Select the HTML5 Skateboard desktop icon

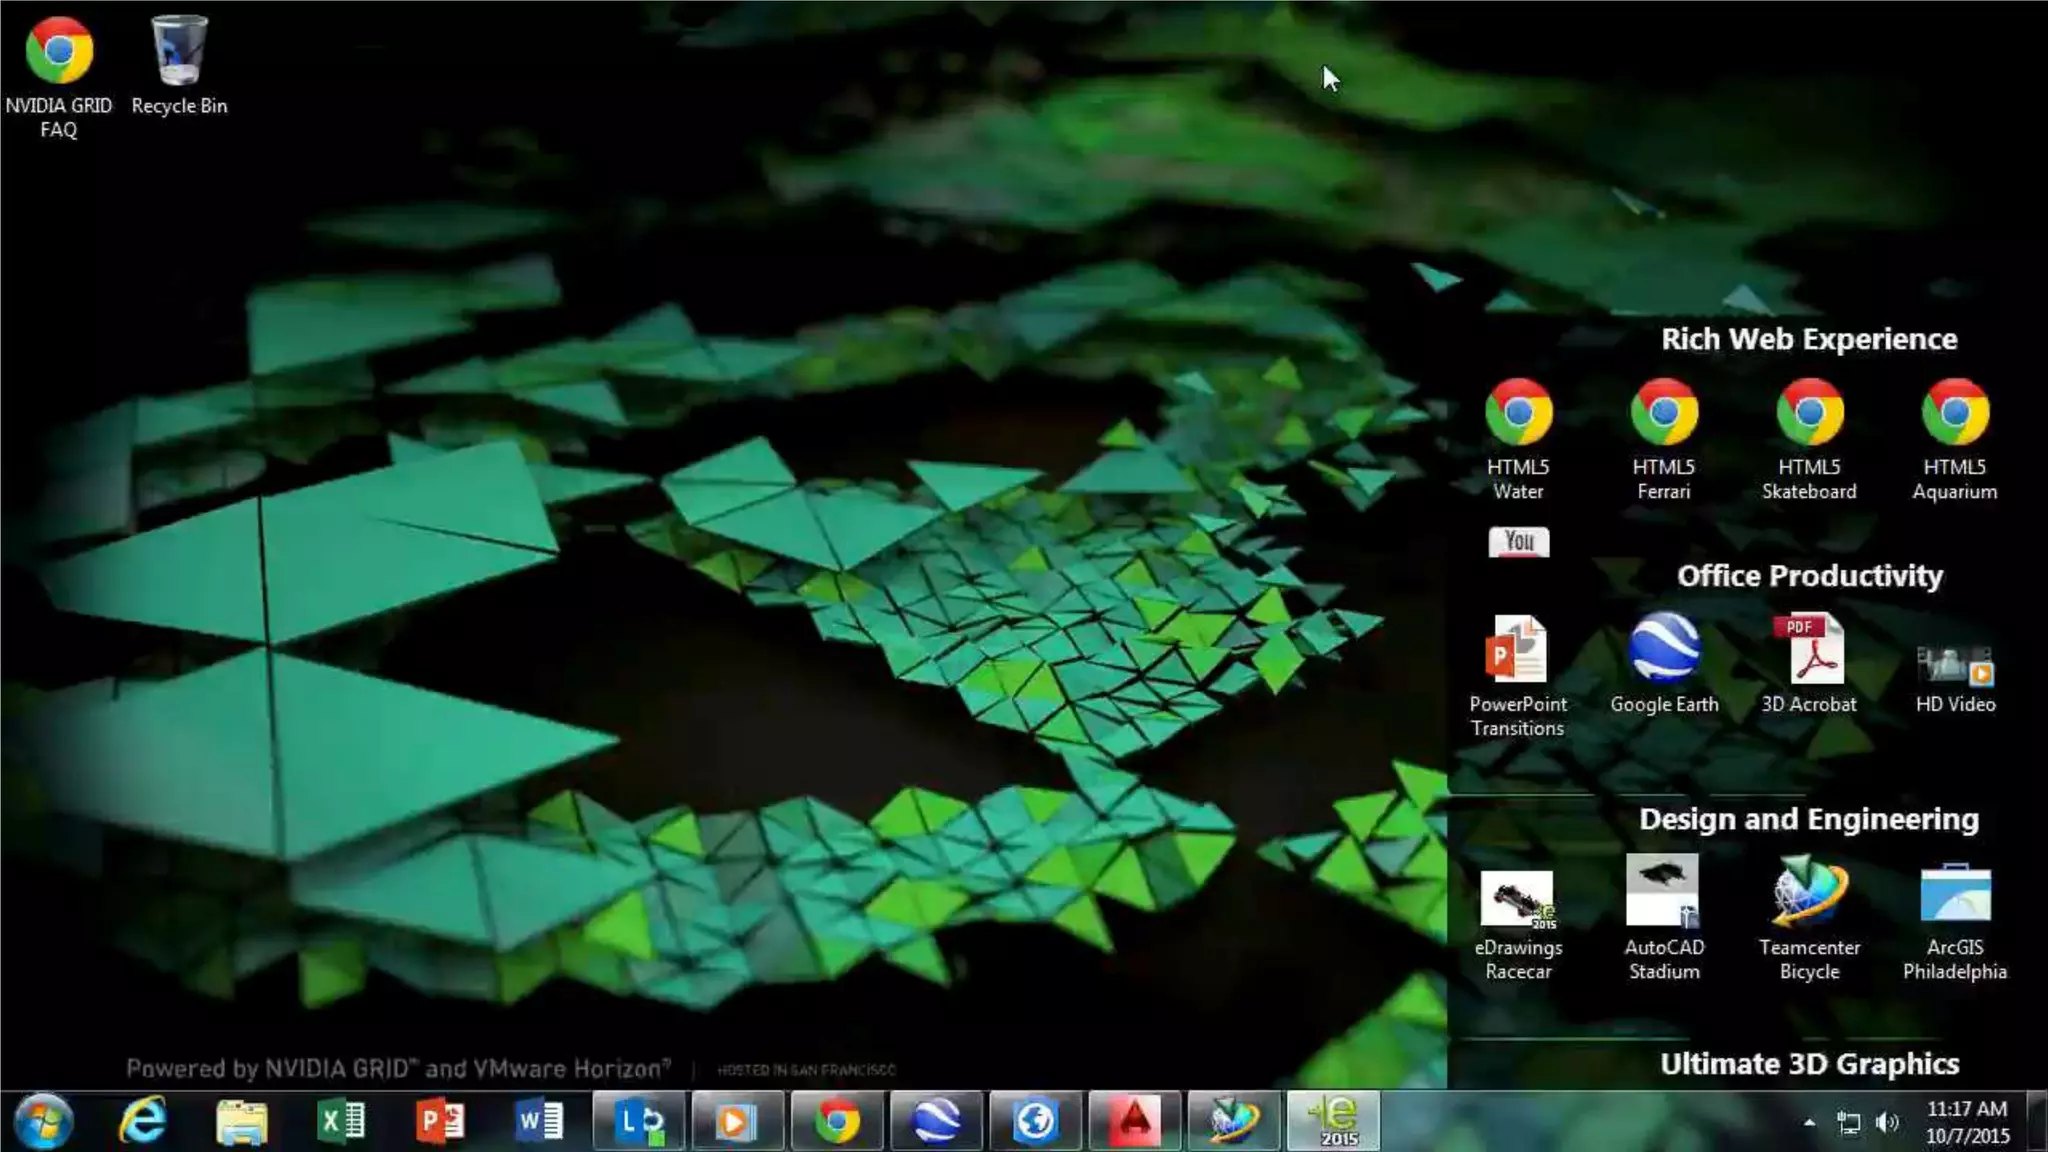[1809, 412]
